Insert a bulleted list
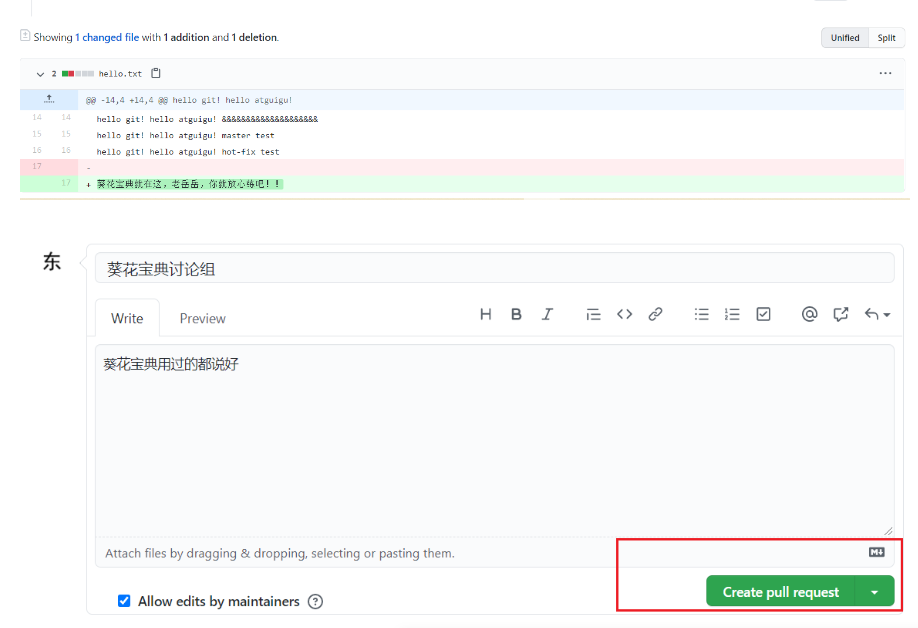Image resolution: width=918 pixels, height=628 pixels. (x=701, y=314)
